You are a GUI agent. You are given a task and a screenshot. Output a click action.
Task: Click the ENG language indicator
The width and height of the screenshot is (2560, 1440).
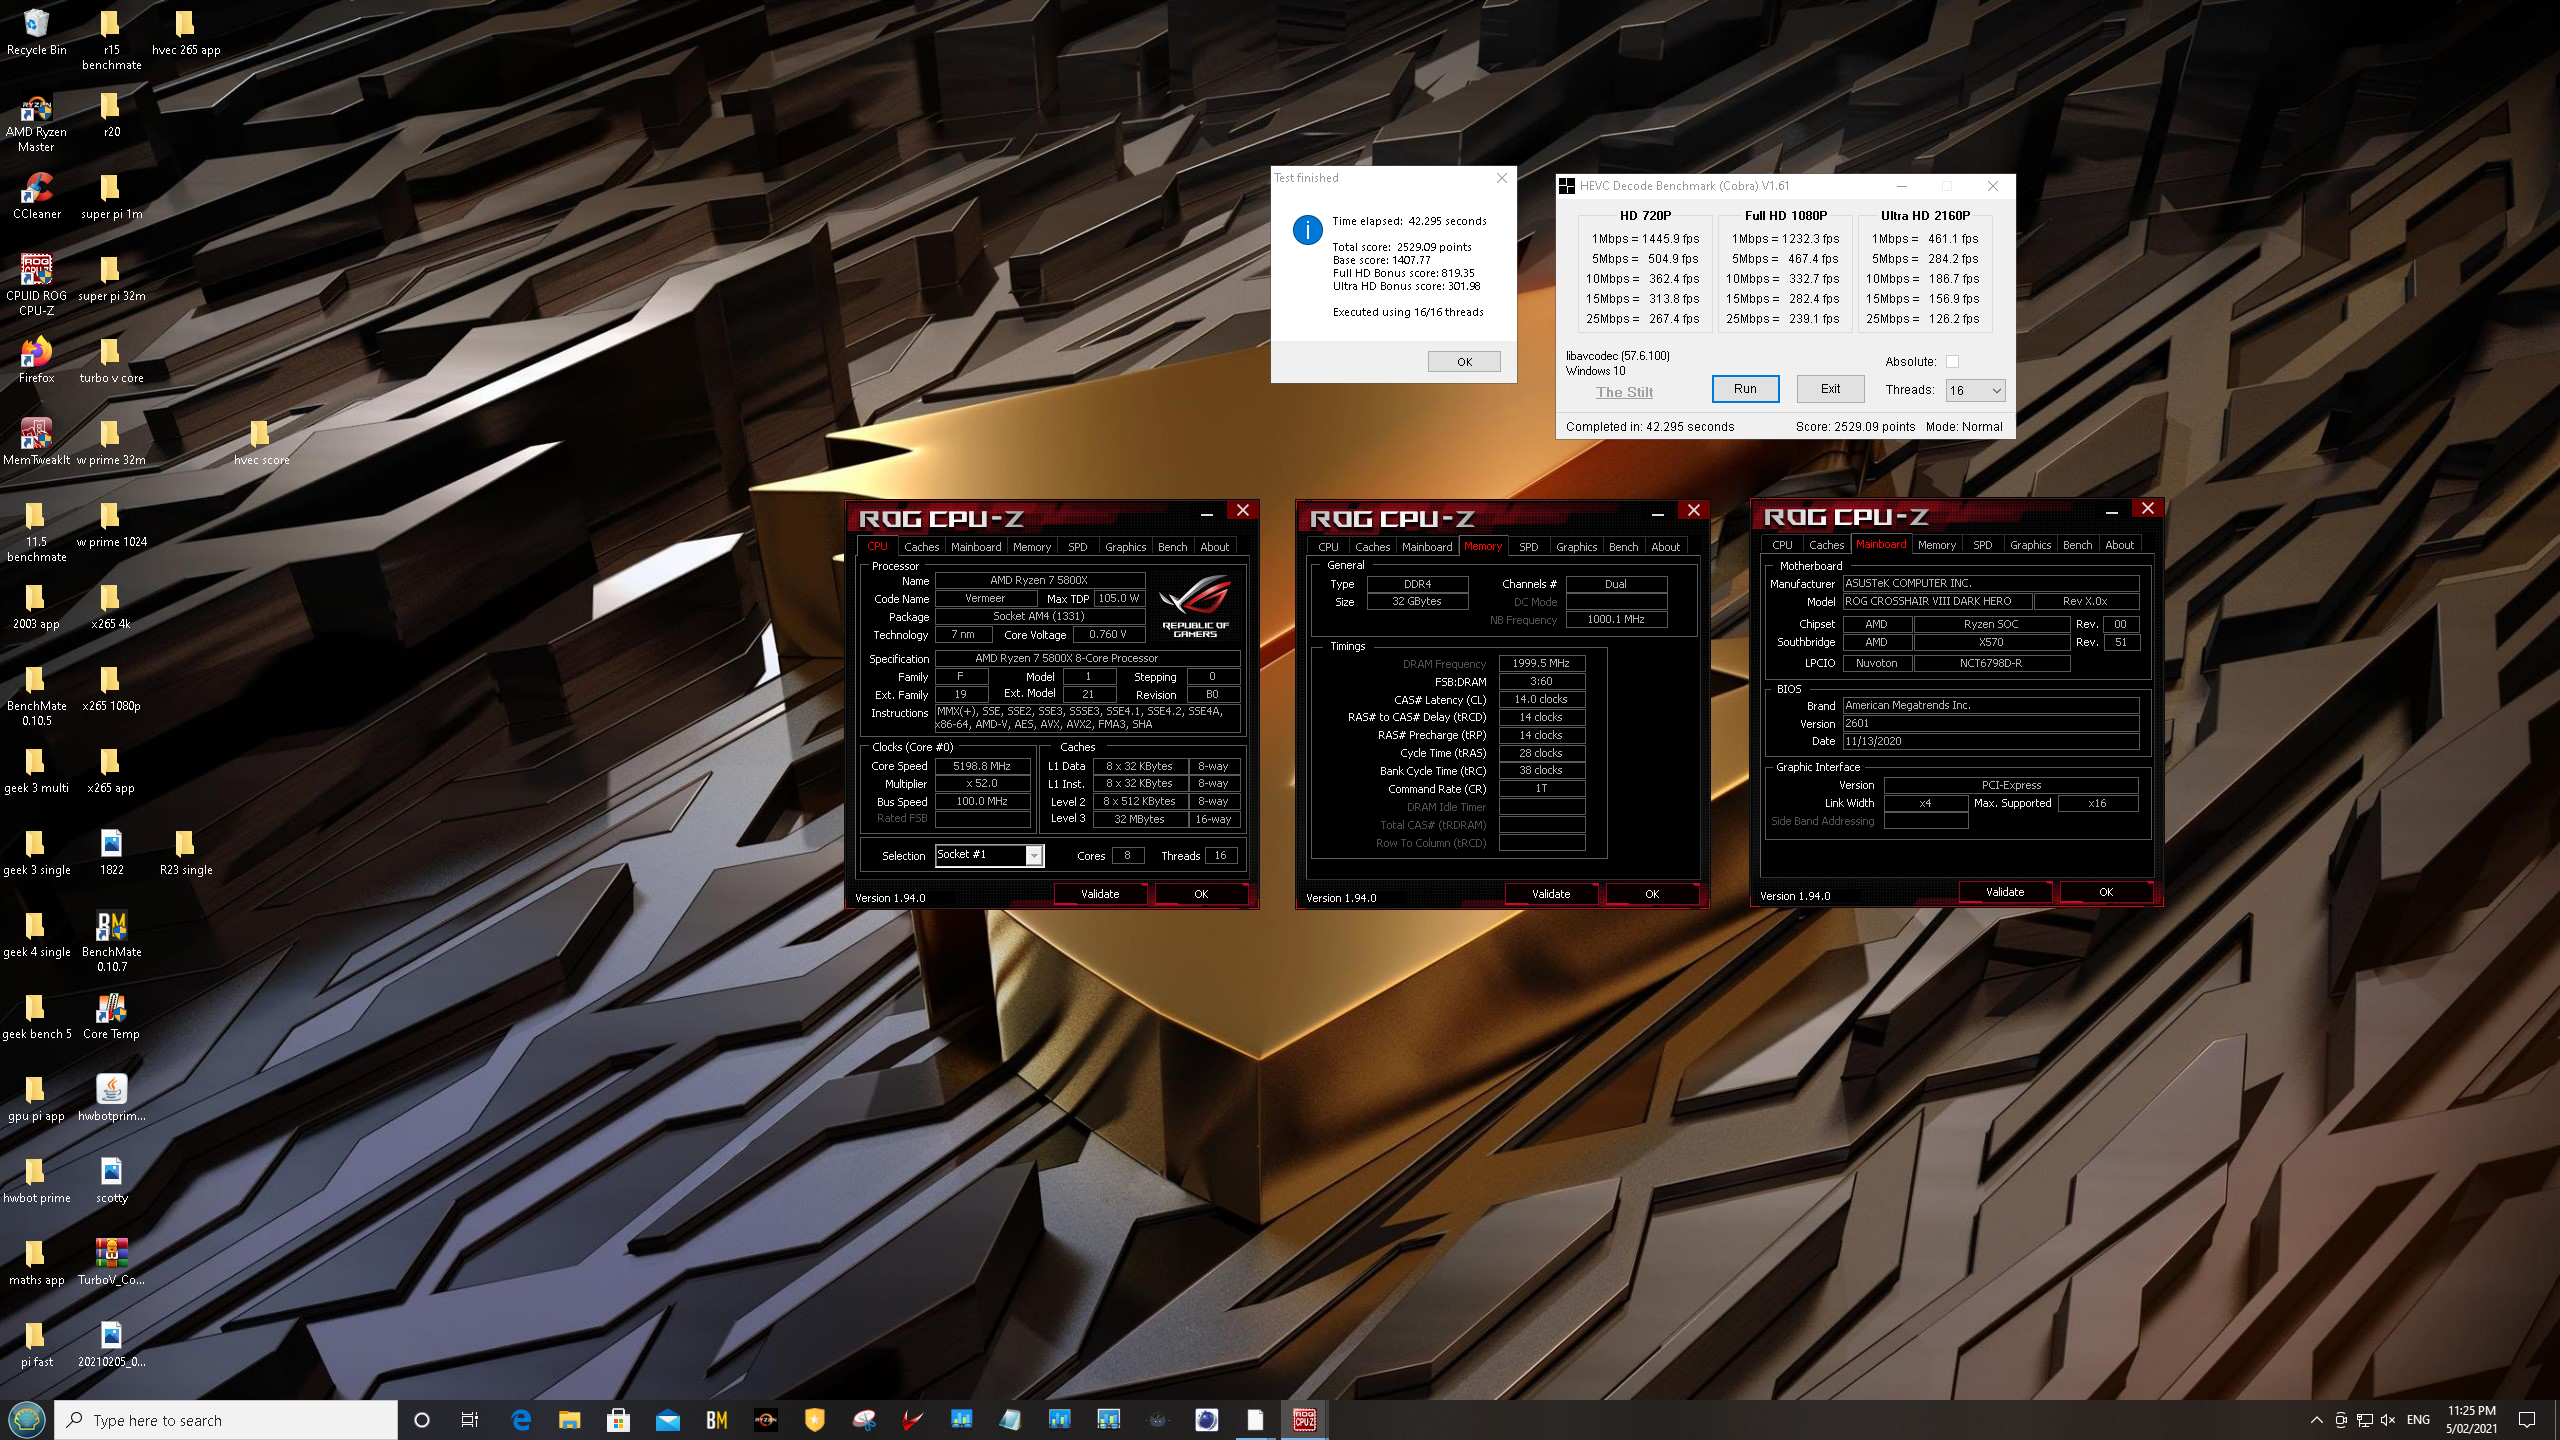[x=2418, y=1419]
